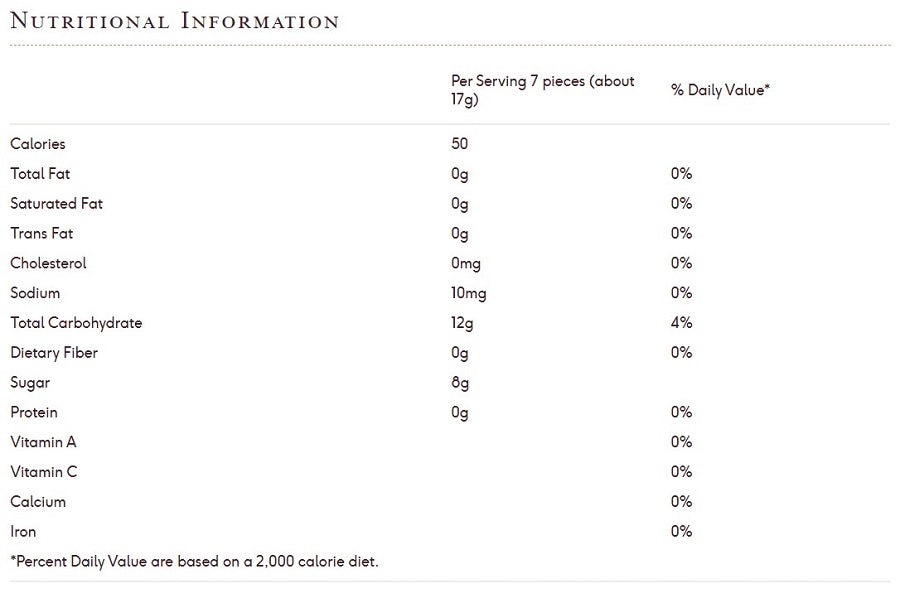Select the Total Fat row label
This screenshot has height=598, width=900.
pyautogui.click(x=40, y=174)
